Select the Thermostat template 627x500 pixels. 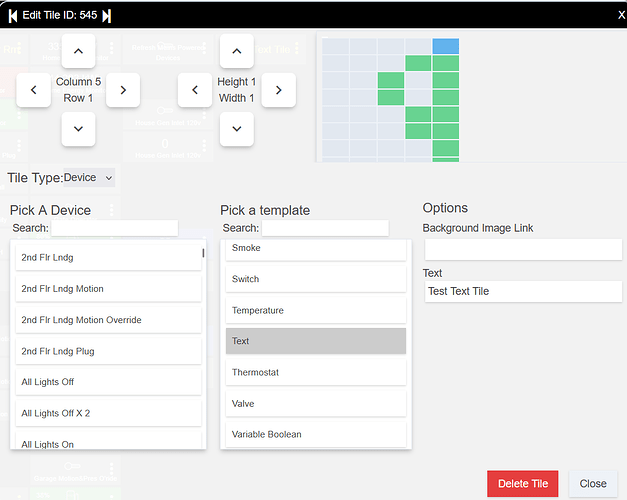point(316,372)
